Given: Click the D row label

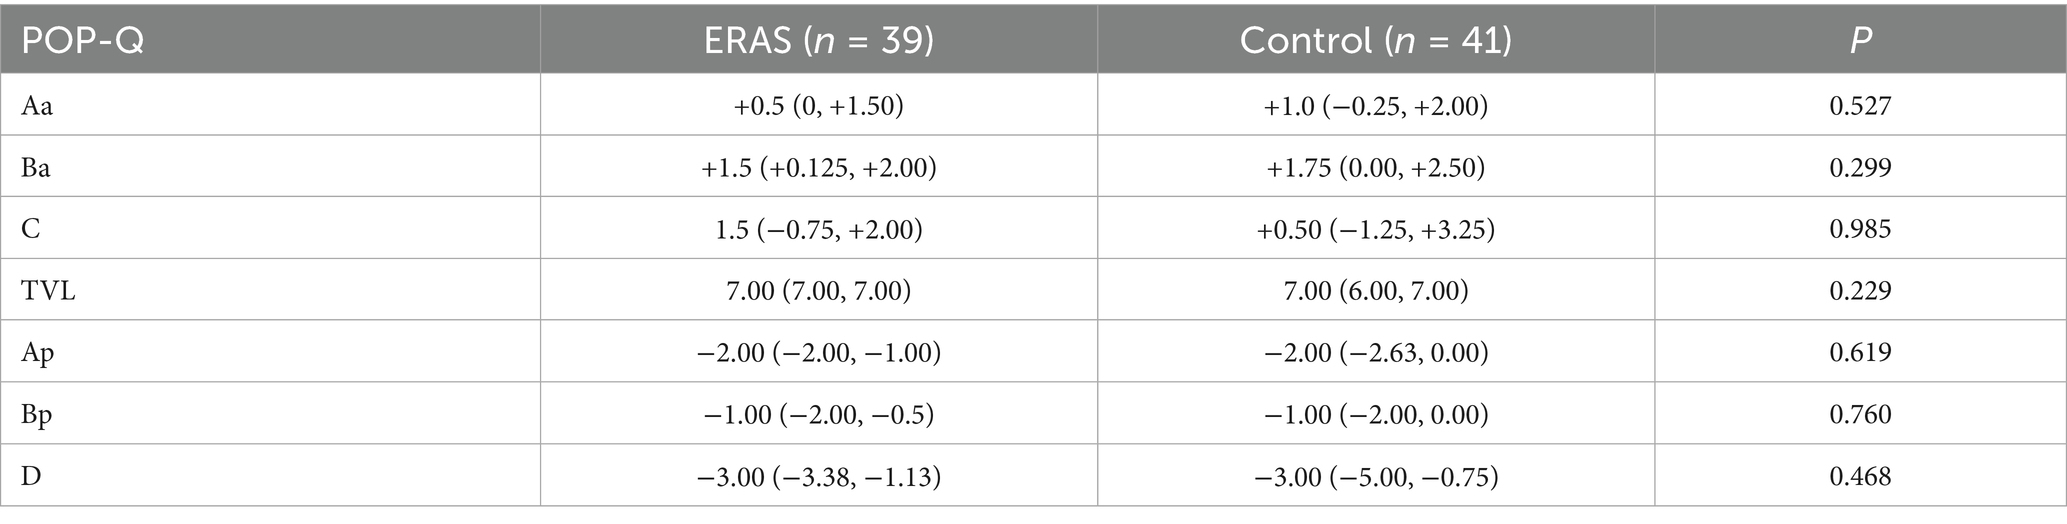Looking at the screenshot, I should coord(32,477).
